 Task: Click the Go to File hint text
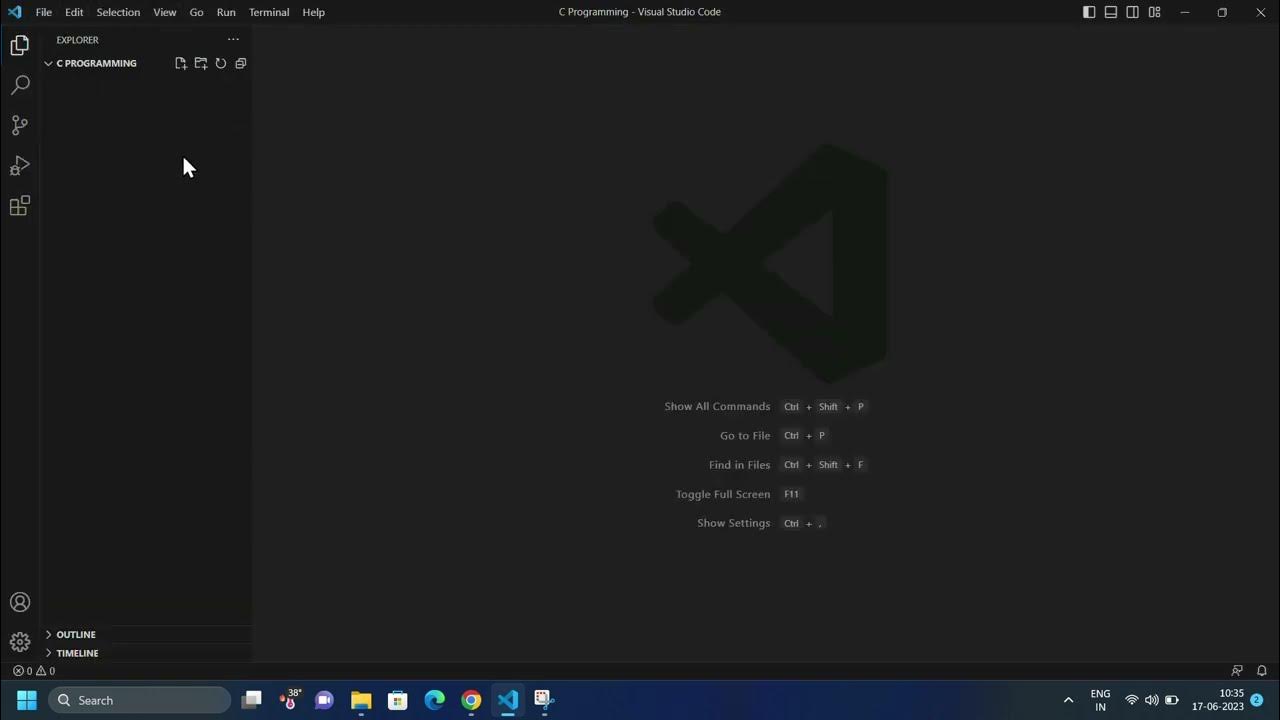coord(745,436)
